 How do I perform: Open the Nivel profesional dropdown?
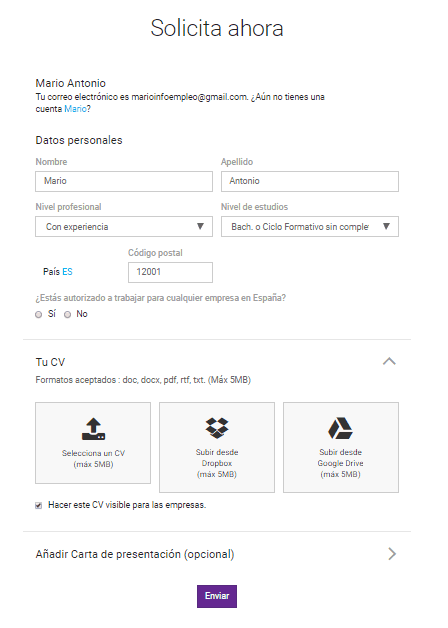[124, 227]
